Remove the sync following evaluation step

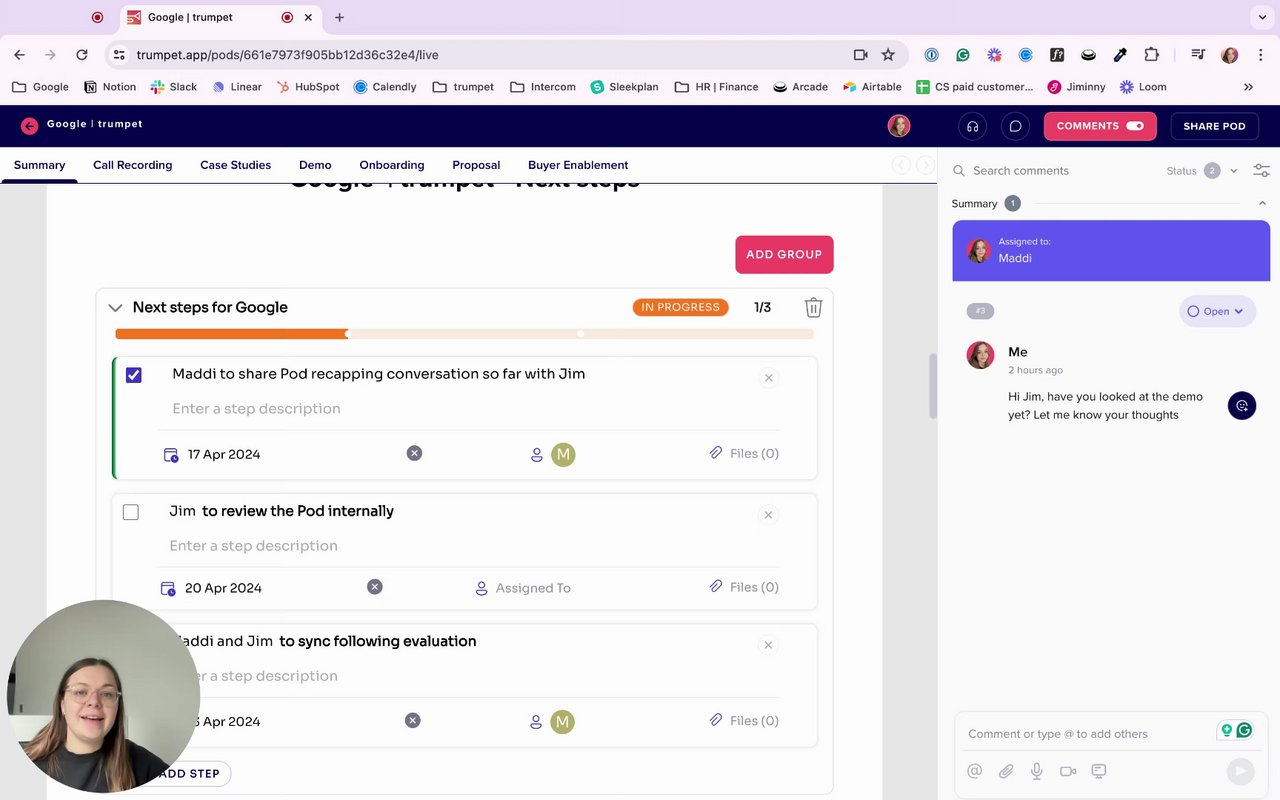click(x=768, y=645)
